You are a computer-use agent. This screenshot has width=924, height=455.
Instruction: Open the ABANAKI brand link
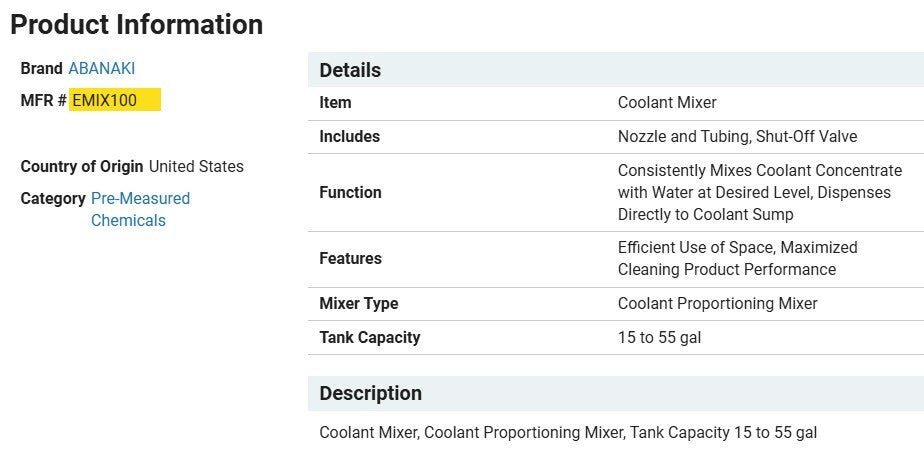(x=101, y=68)
